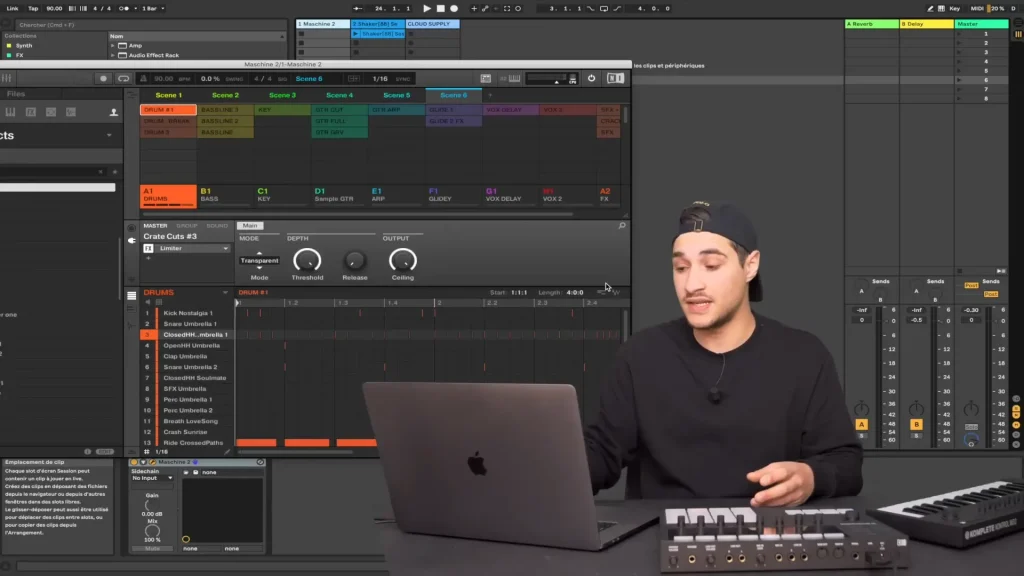Open DRUMS group dropdown arrow
The width and height of the screenshot is (1024, 576).
[x=225, y=293]
